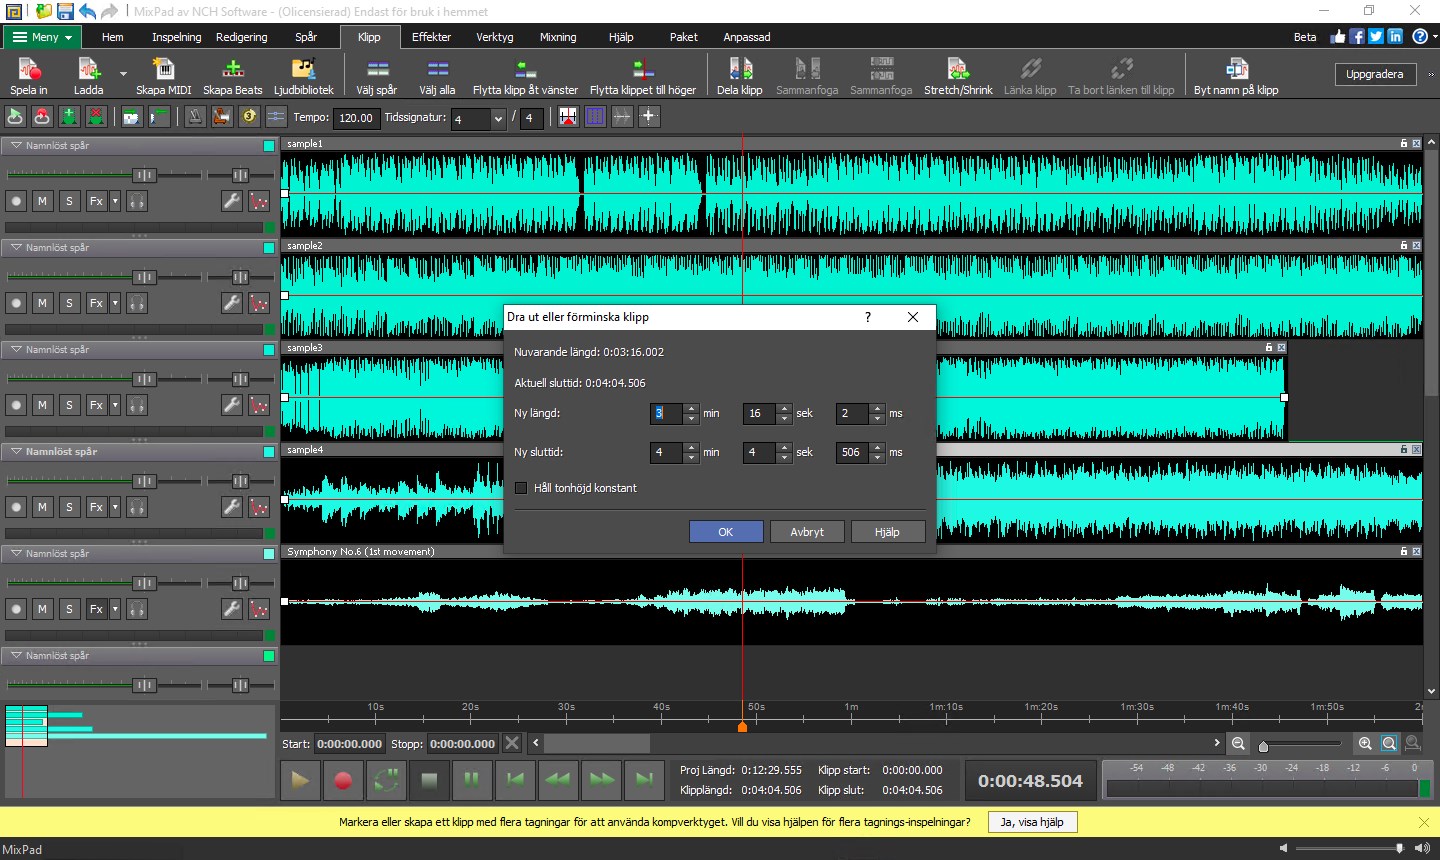Confirm the dialog with OK
This screenshot has width=1440, height=860.
pyautogui.click(x=726, y=532)
